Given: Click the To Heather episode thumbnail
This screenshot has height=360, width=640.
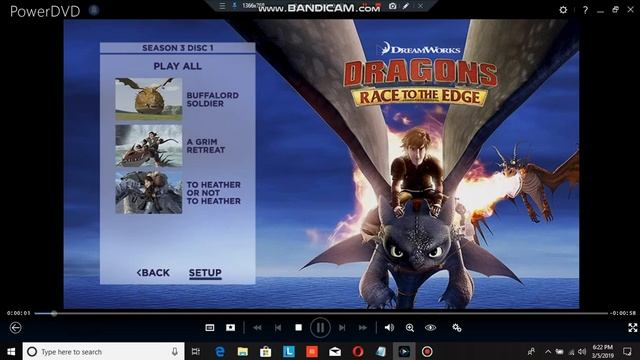Looking at the screenshot, I should coord(149,193).
